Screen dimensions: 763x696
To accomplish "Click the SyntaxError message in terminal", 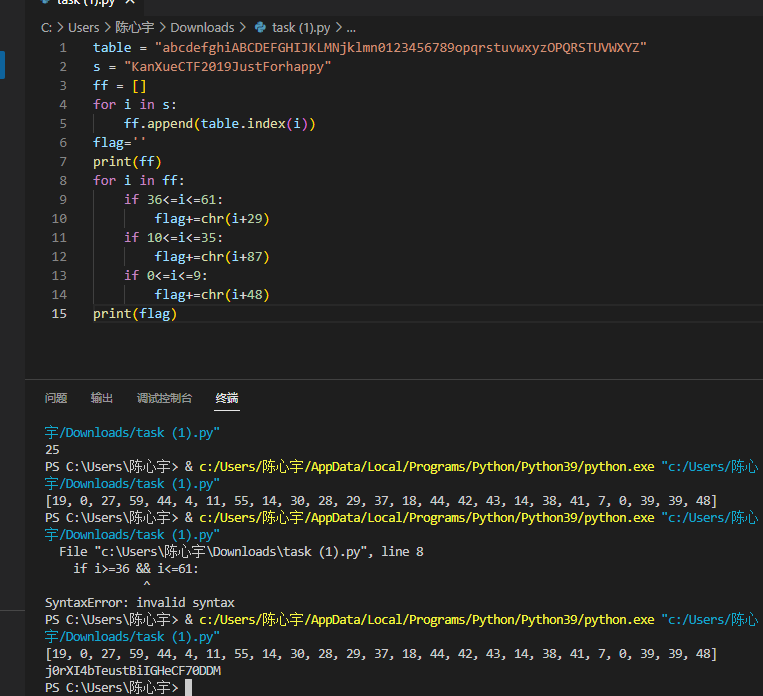I will point(140,603).
